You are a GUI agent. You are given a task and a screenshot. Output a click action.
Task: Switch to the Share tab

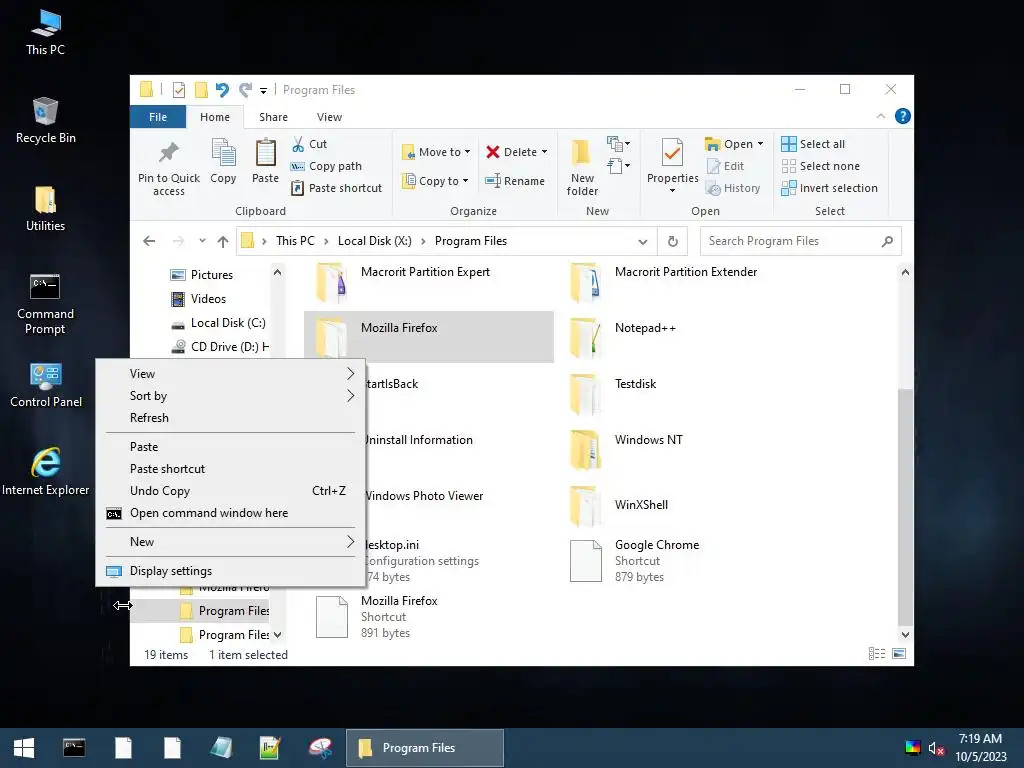click(x=273, y=117)
